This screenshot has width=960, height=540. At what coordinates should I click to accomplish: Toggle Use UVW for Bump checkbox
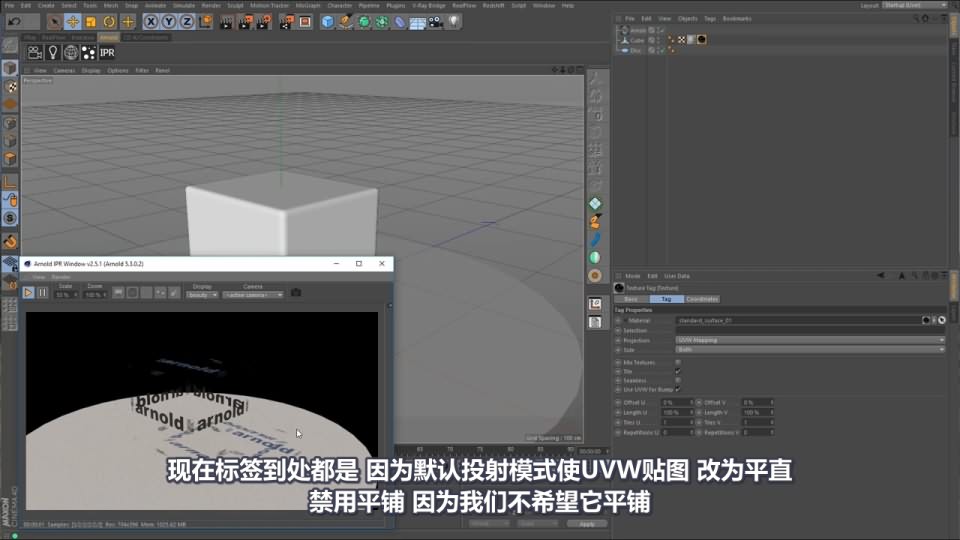(x=678, y=389)
